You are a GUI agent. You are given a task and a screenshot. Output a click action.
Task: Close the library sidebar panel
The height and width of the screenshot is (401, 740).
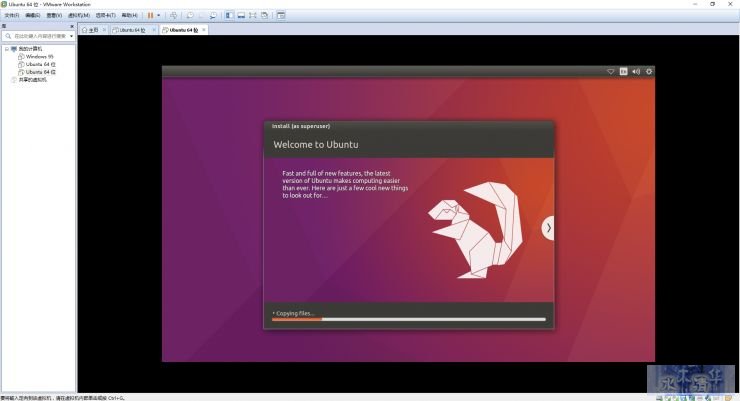[72, 26]
